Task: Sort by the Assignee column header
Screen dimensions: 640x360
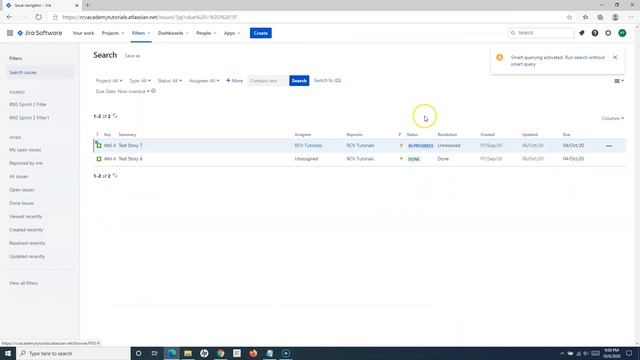Action: point(303,134)
